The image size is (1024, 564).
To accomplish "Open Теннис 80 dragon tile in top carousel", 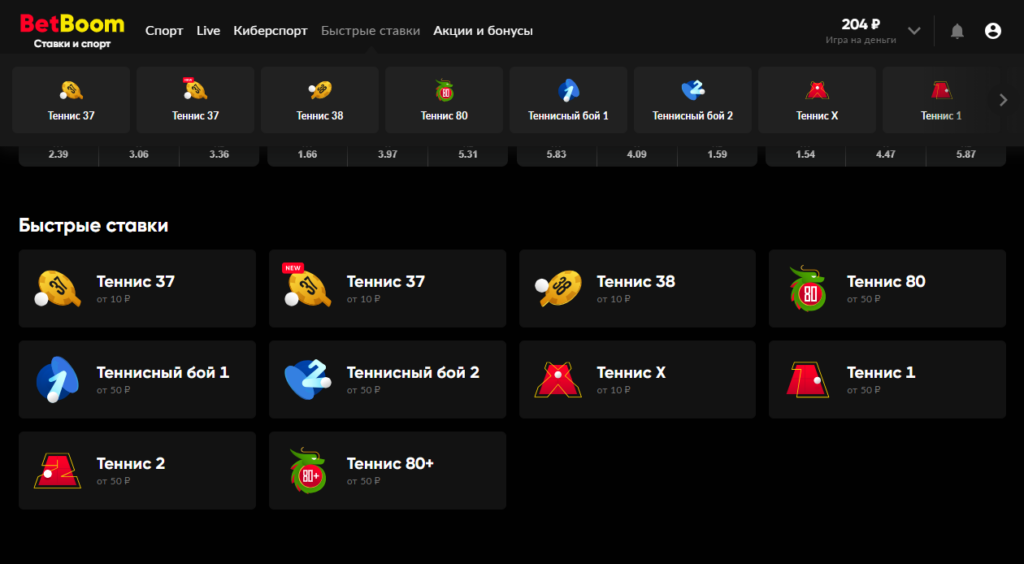I will (444, 100).
